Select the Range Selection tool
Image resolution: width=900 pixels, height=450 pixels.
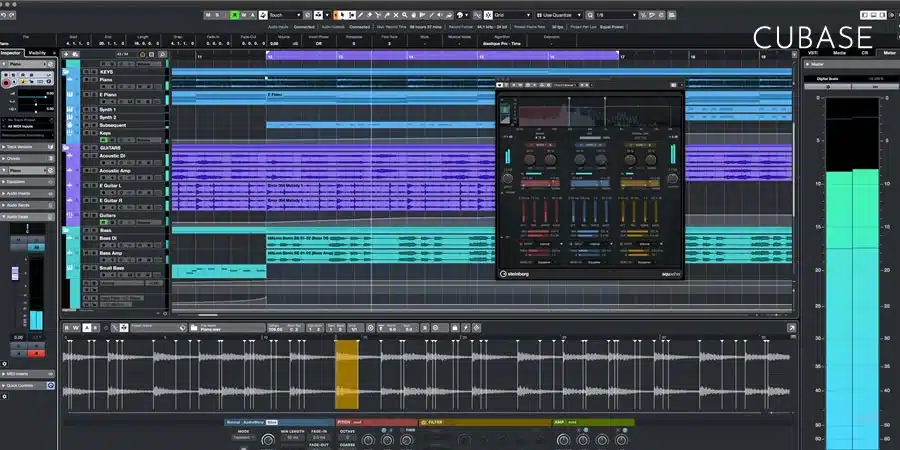pyautogui.click(x=352, y=14)
